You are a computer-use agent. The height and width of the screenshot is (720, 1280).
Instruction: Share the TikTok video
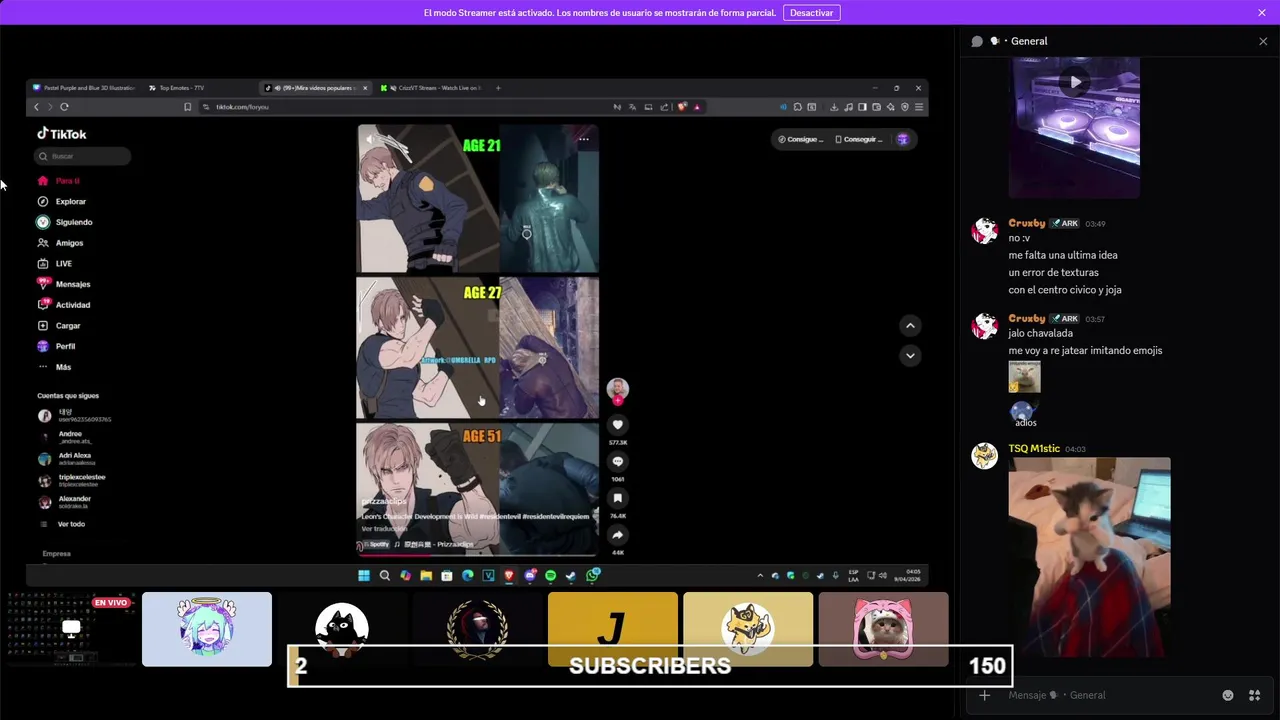click(x=618, y=535)
